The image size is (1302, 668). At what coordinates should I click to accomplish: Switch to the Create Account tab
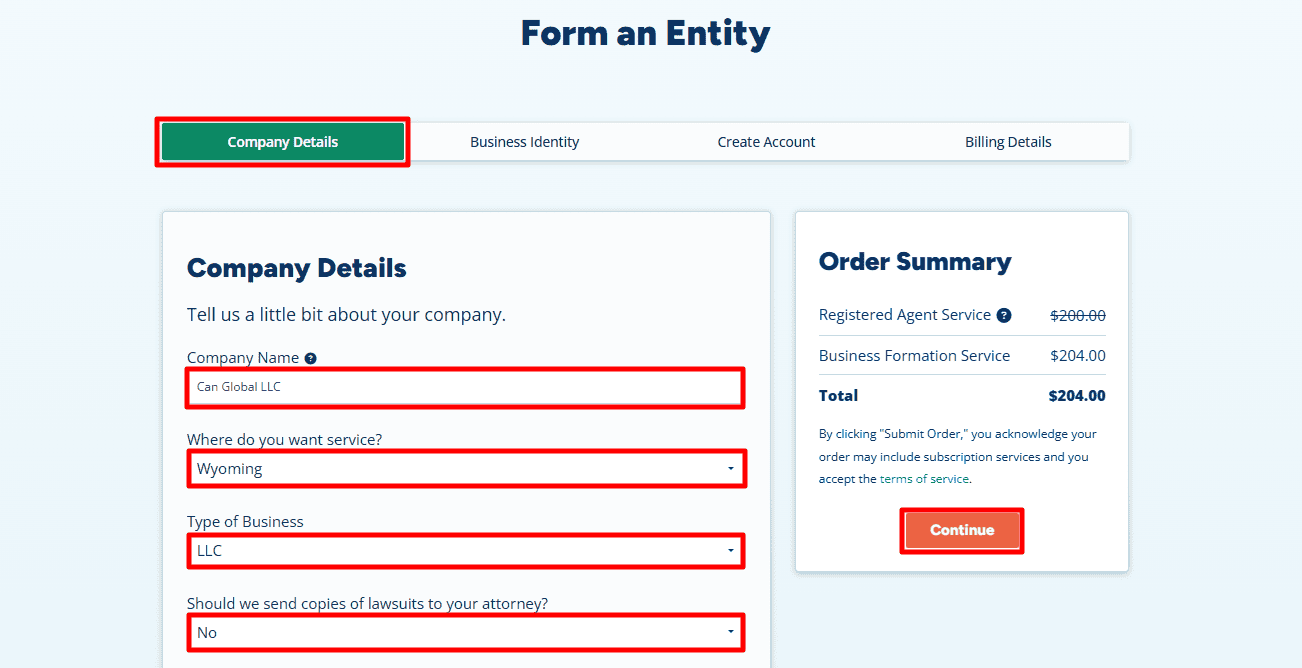[766, 141]
